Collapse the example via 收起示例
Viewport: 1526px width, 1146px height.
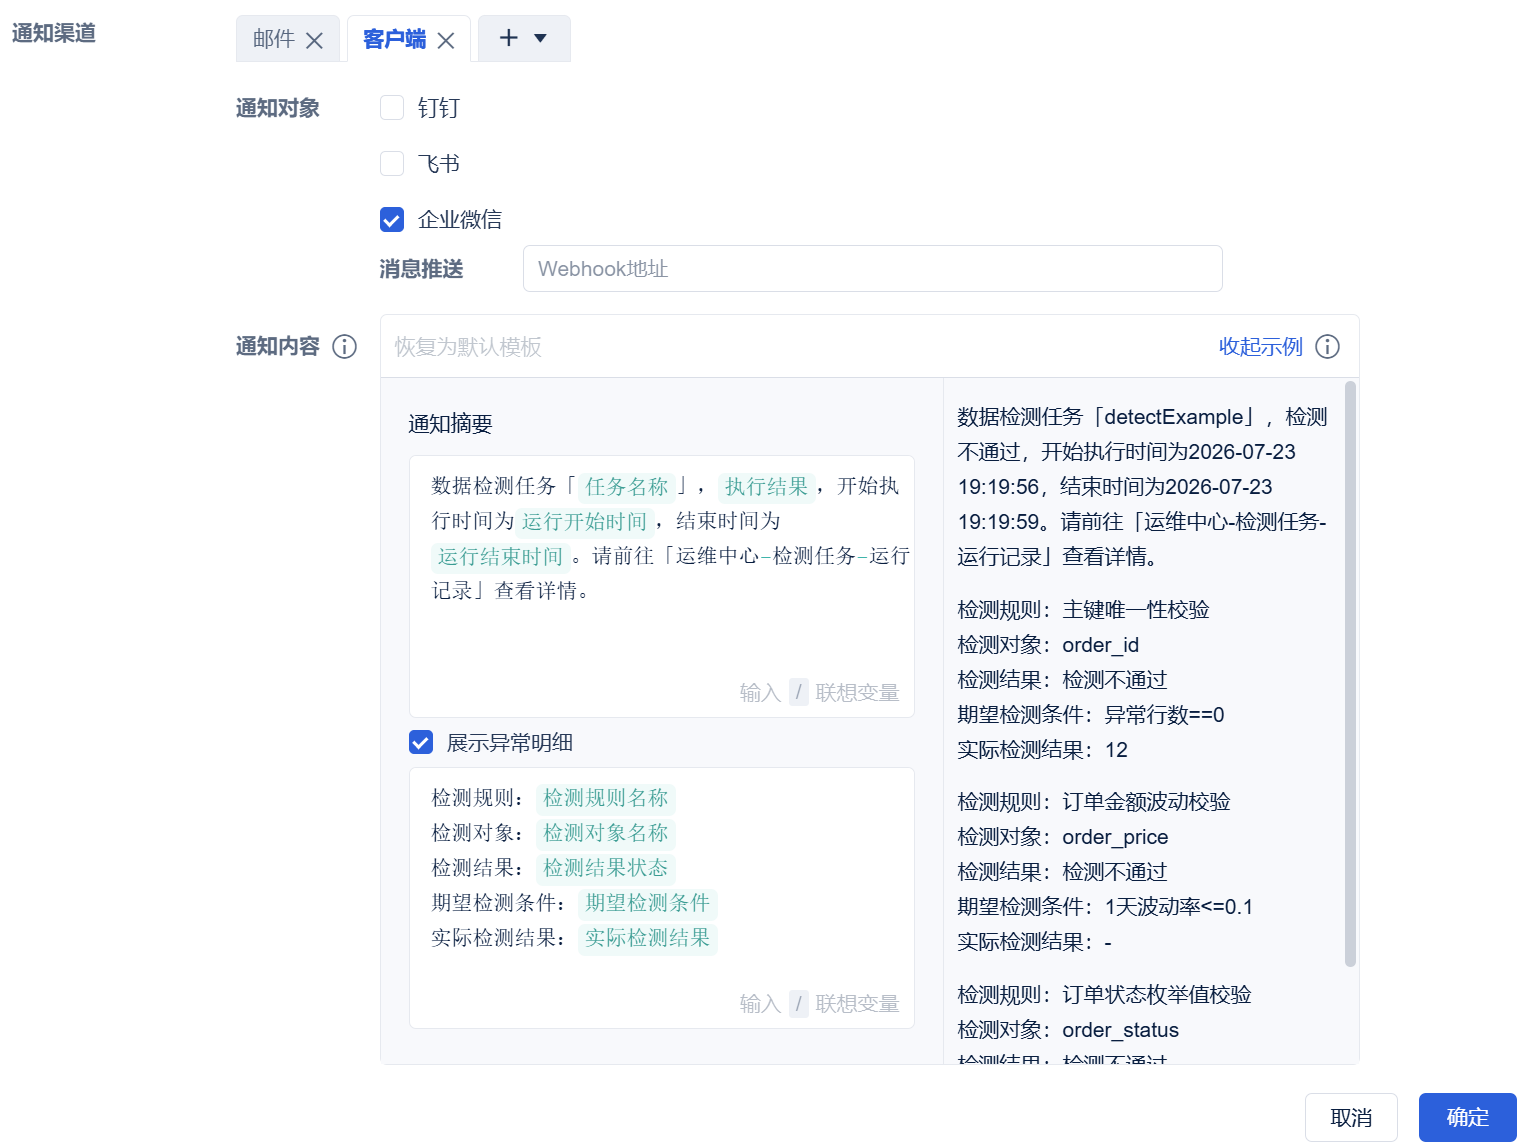coord(1260,346)
